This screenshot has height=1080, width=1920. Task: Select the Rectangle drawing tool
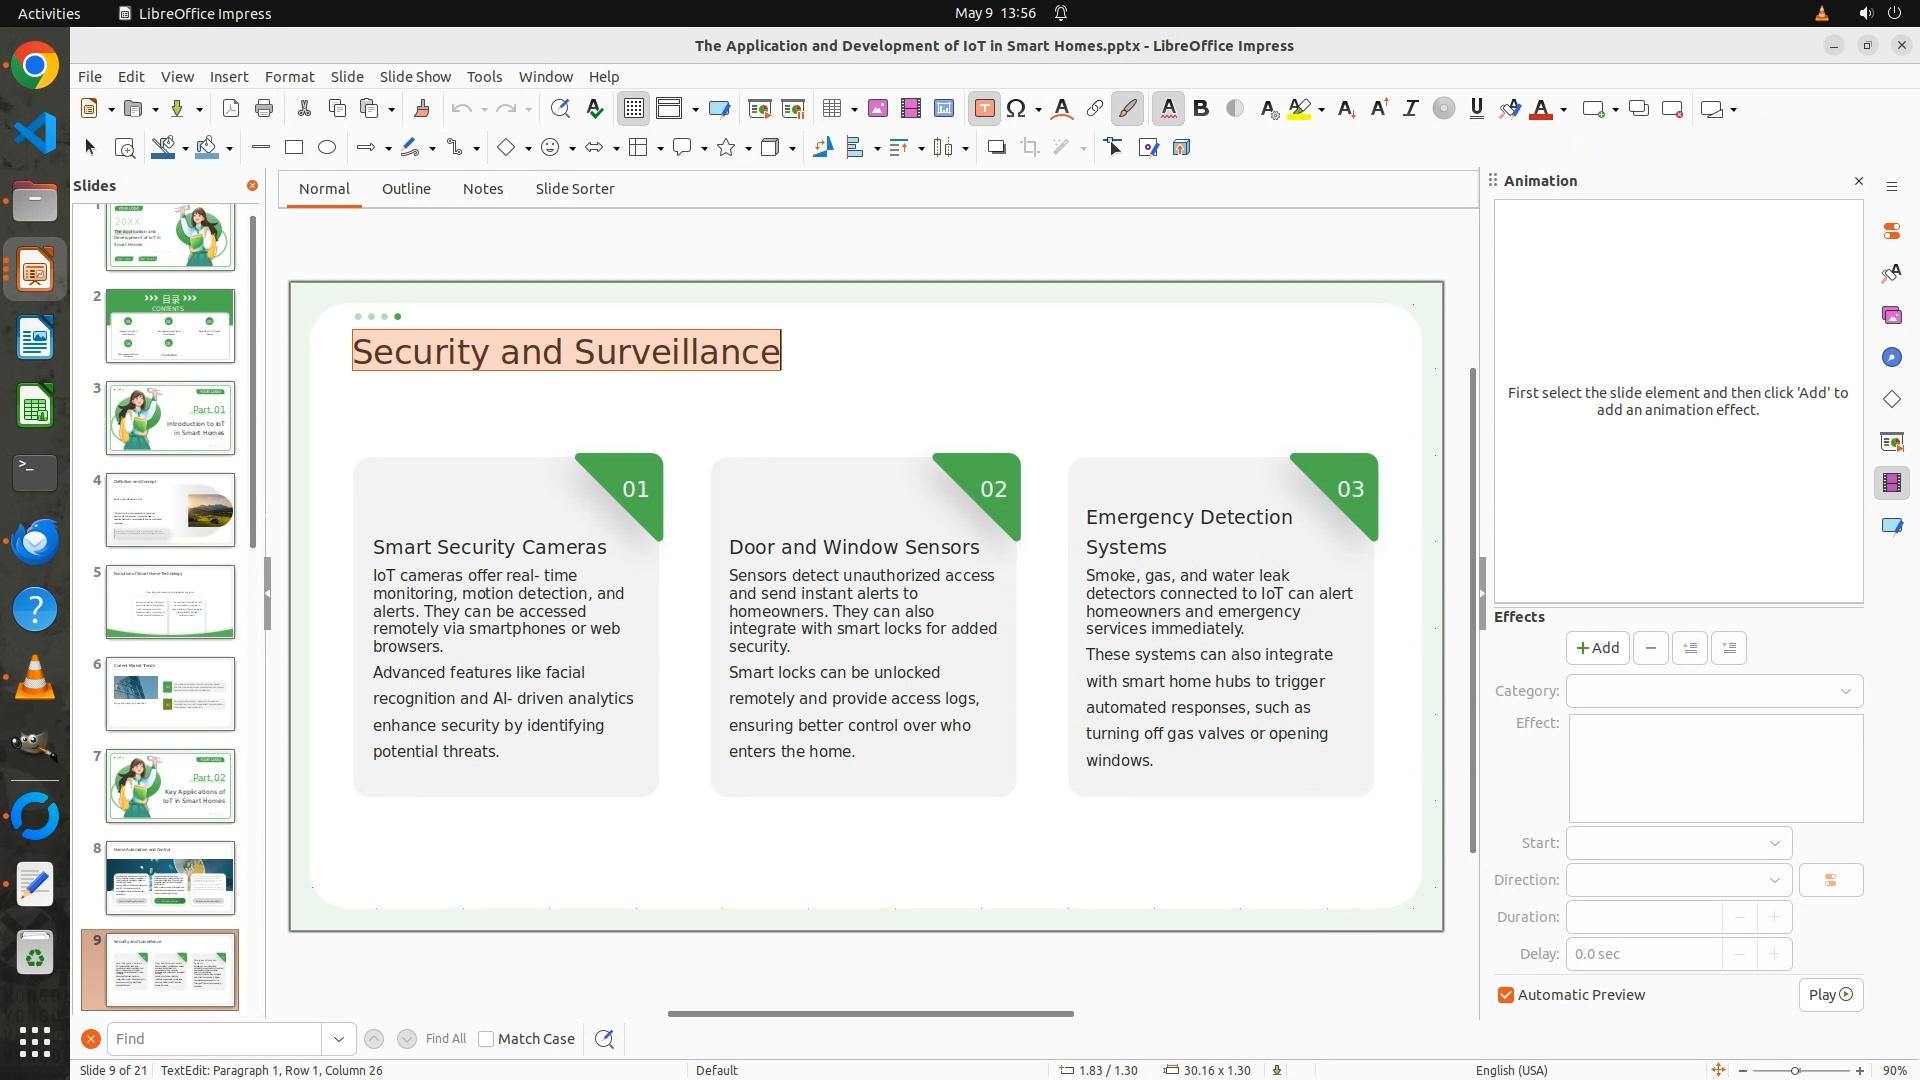(294, 148)
